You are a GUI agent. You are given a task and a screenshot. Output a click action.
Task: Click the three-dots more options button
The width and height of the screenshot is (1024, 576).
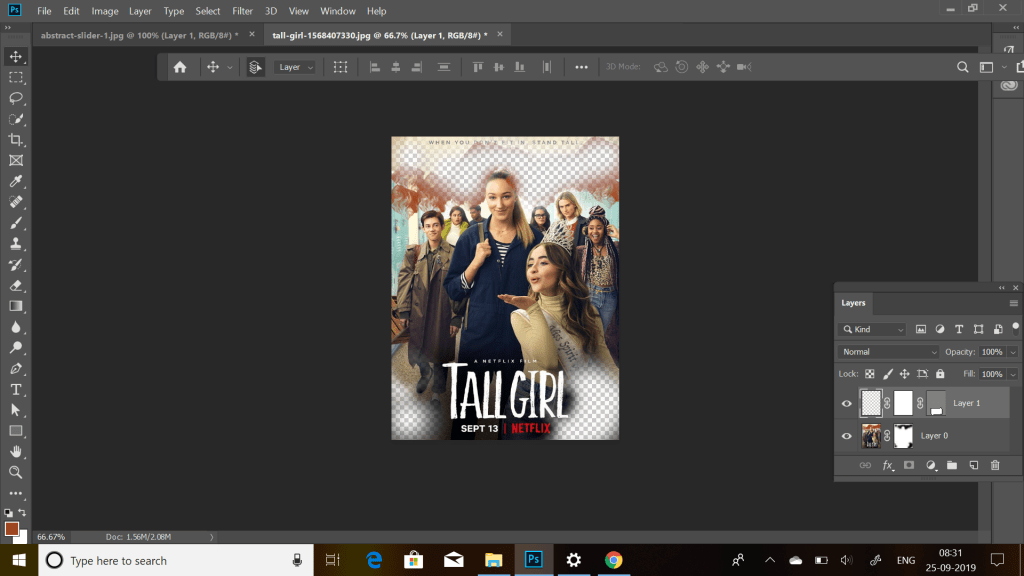(581, 67)
